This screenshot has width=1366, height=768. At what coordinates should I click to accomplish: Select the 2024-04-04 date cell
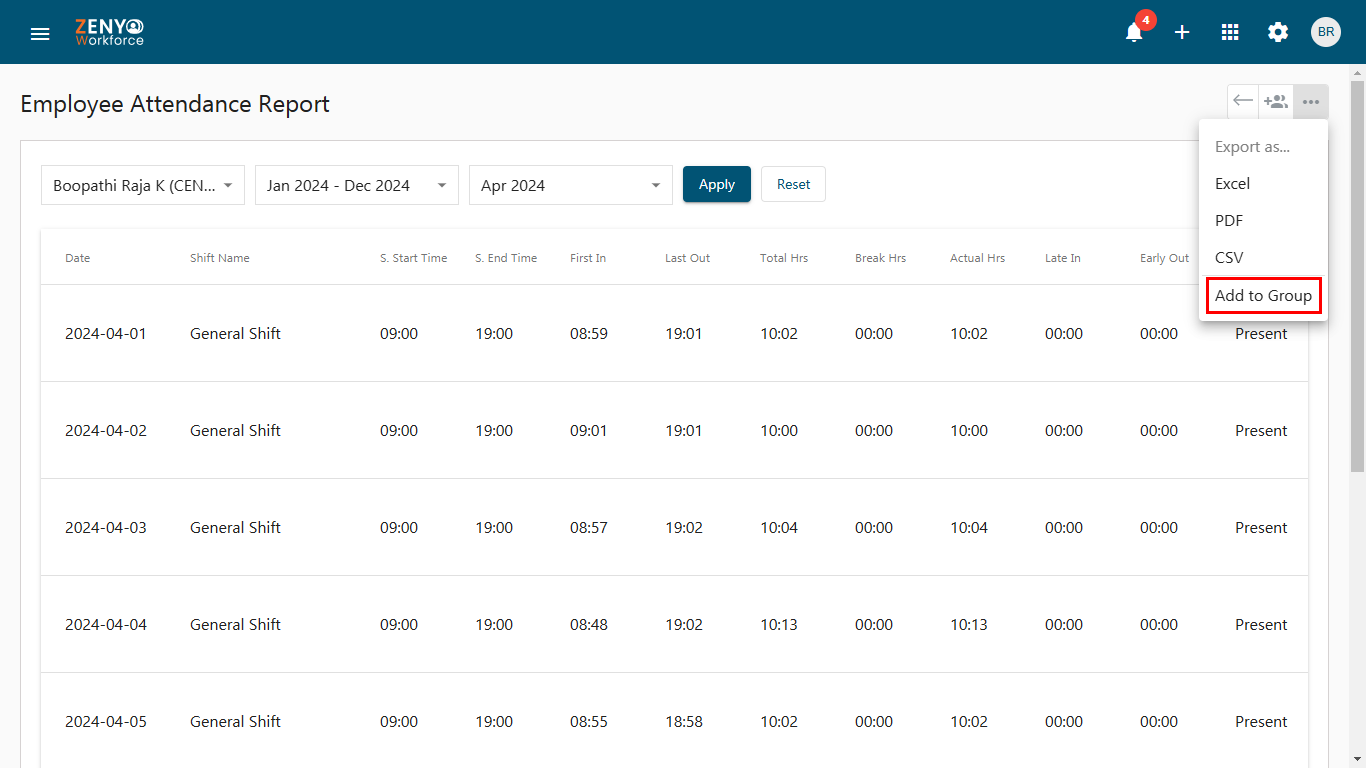(106, 625)
